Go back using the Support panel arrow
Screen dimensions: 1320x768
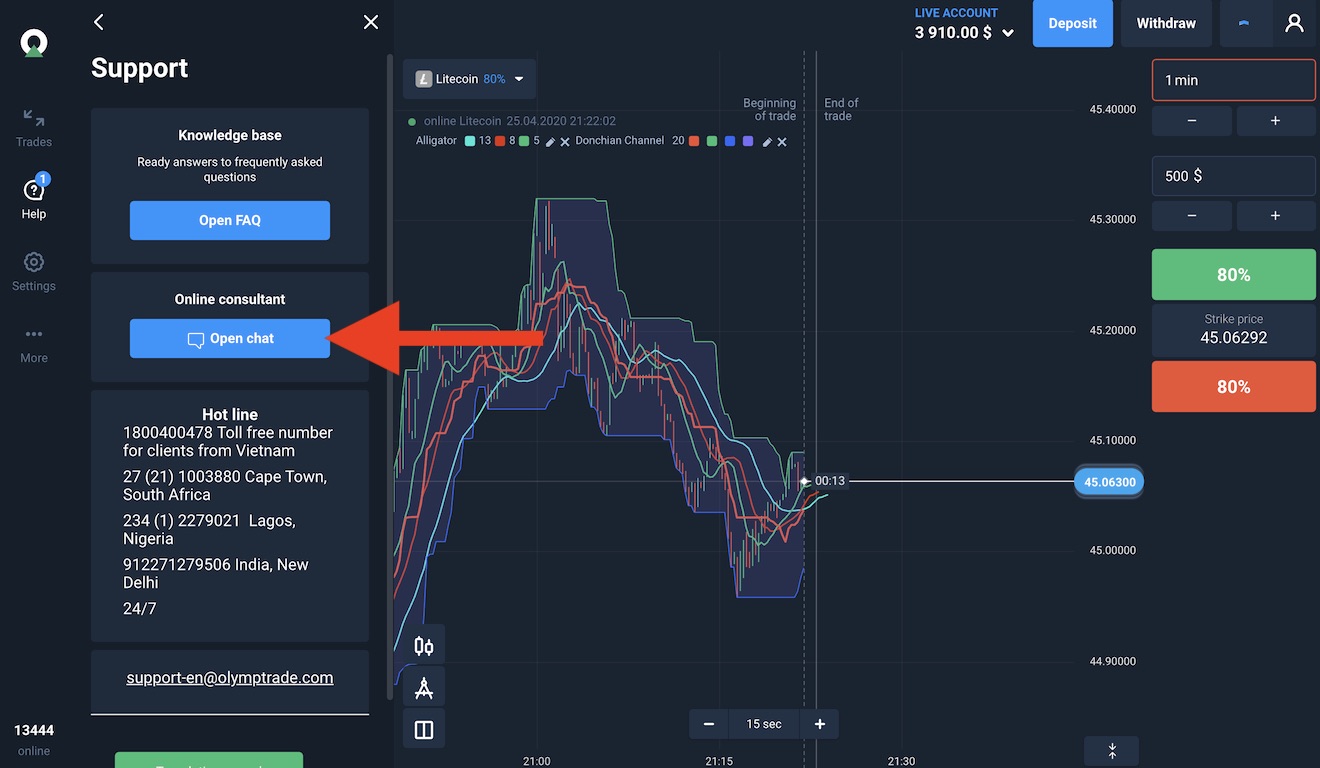click(x=99, y=22)
